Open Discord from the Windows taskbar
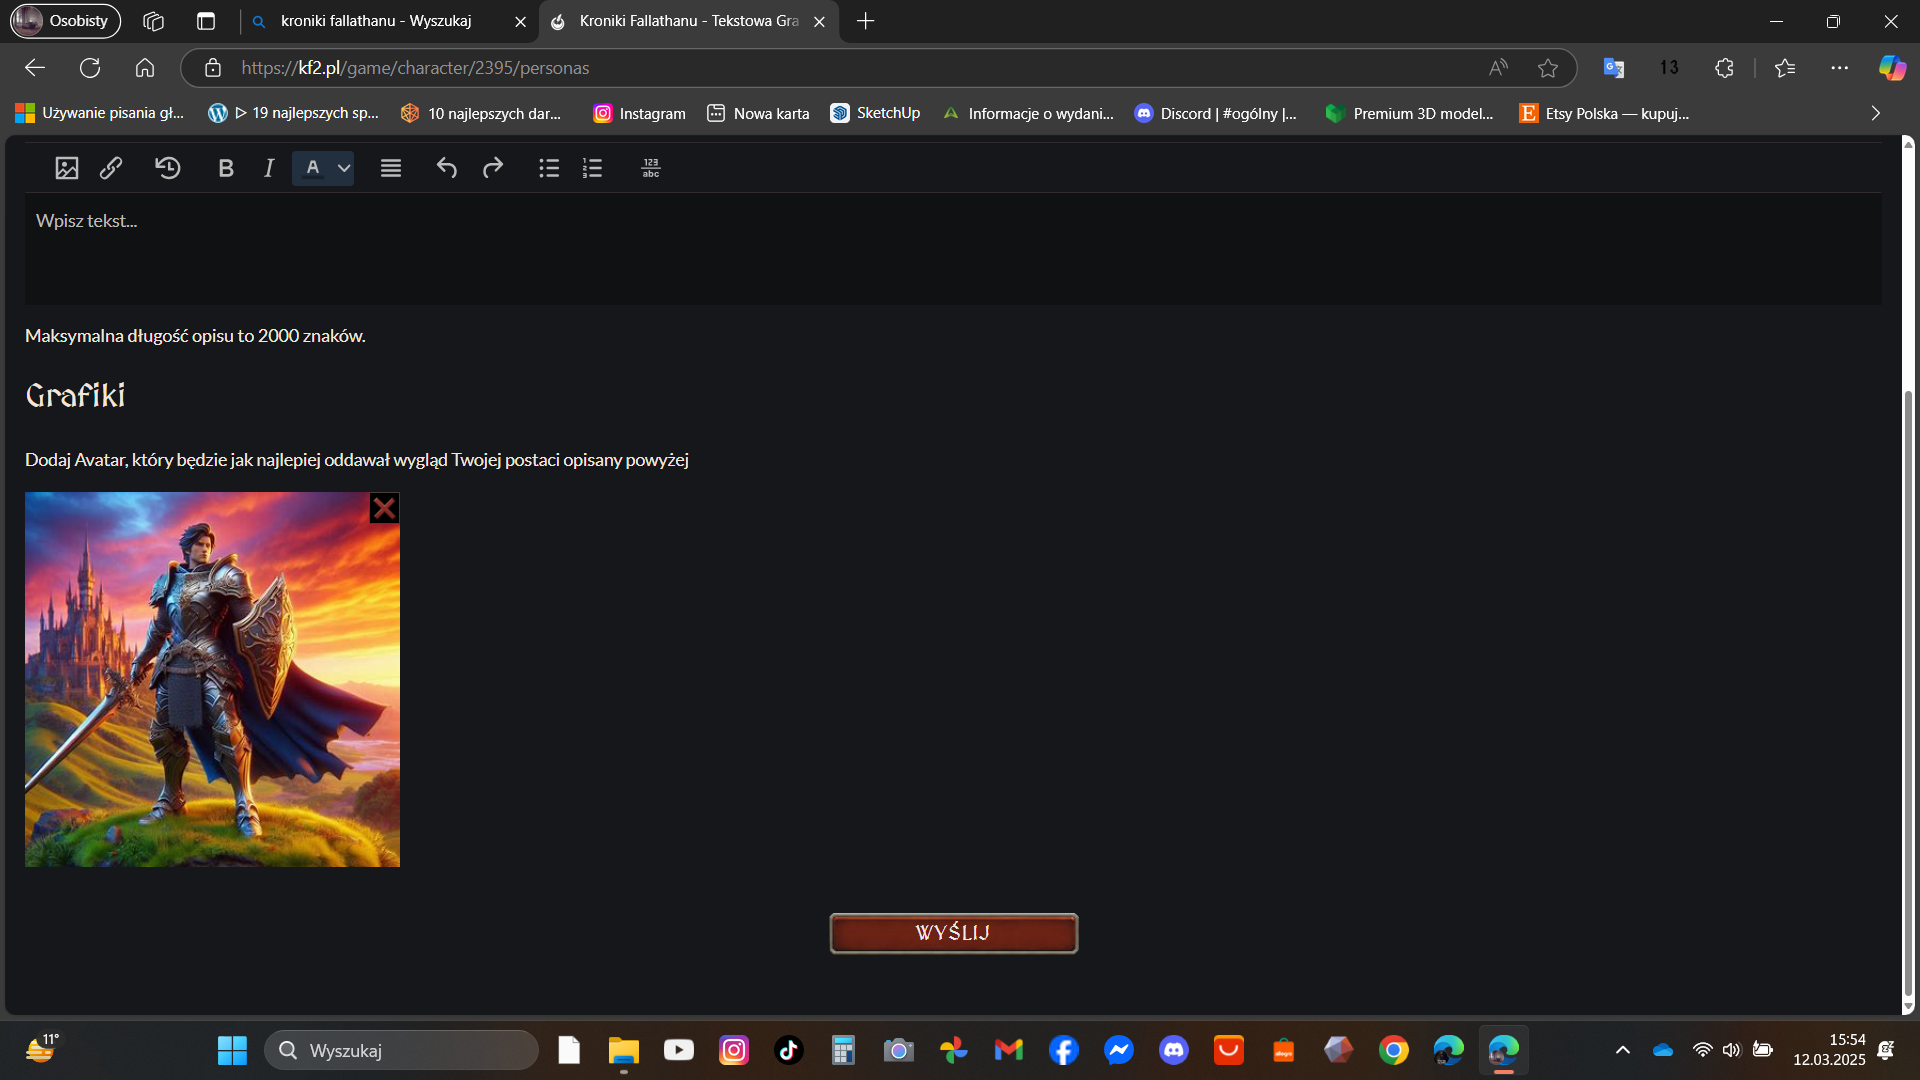This screenshot has height=1080, width=1920. (x=1173, y=1050)
